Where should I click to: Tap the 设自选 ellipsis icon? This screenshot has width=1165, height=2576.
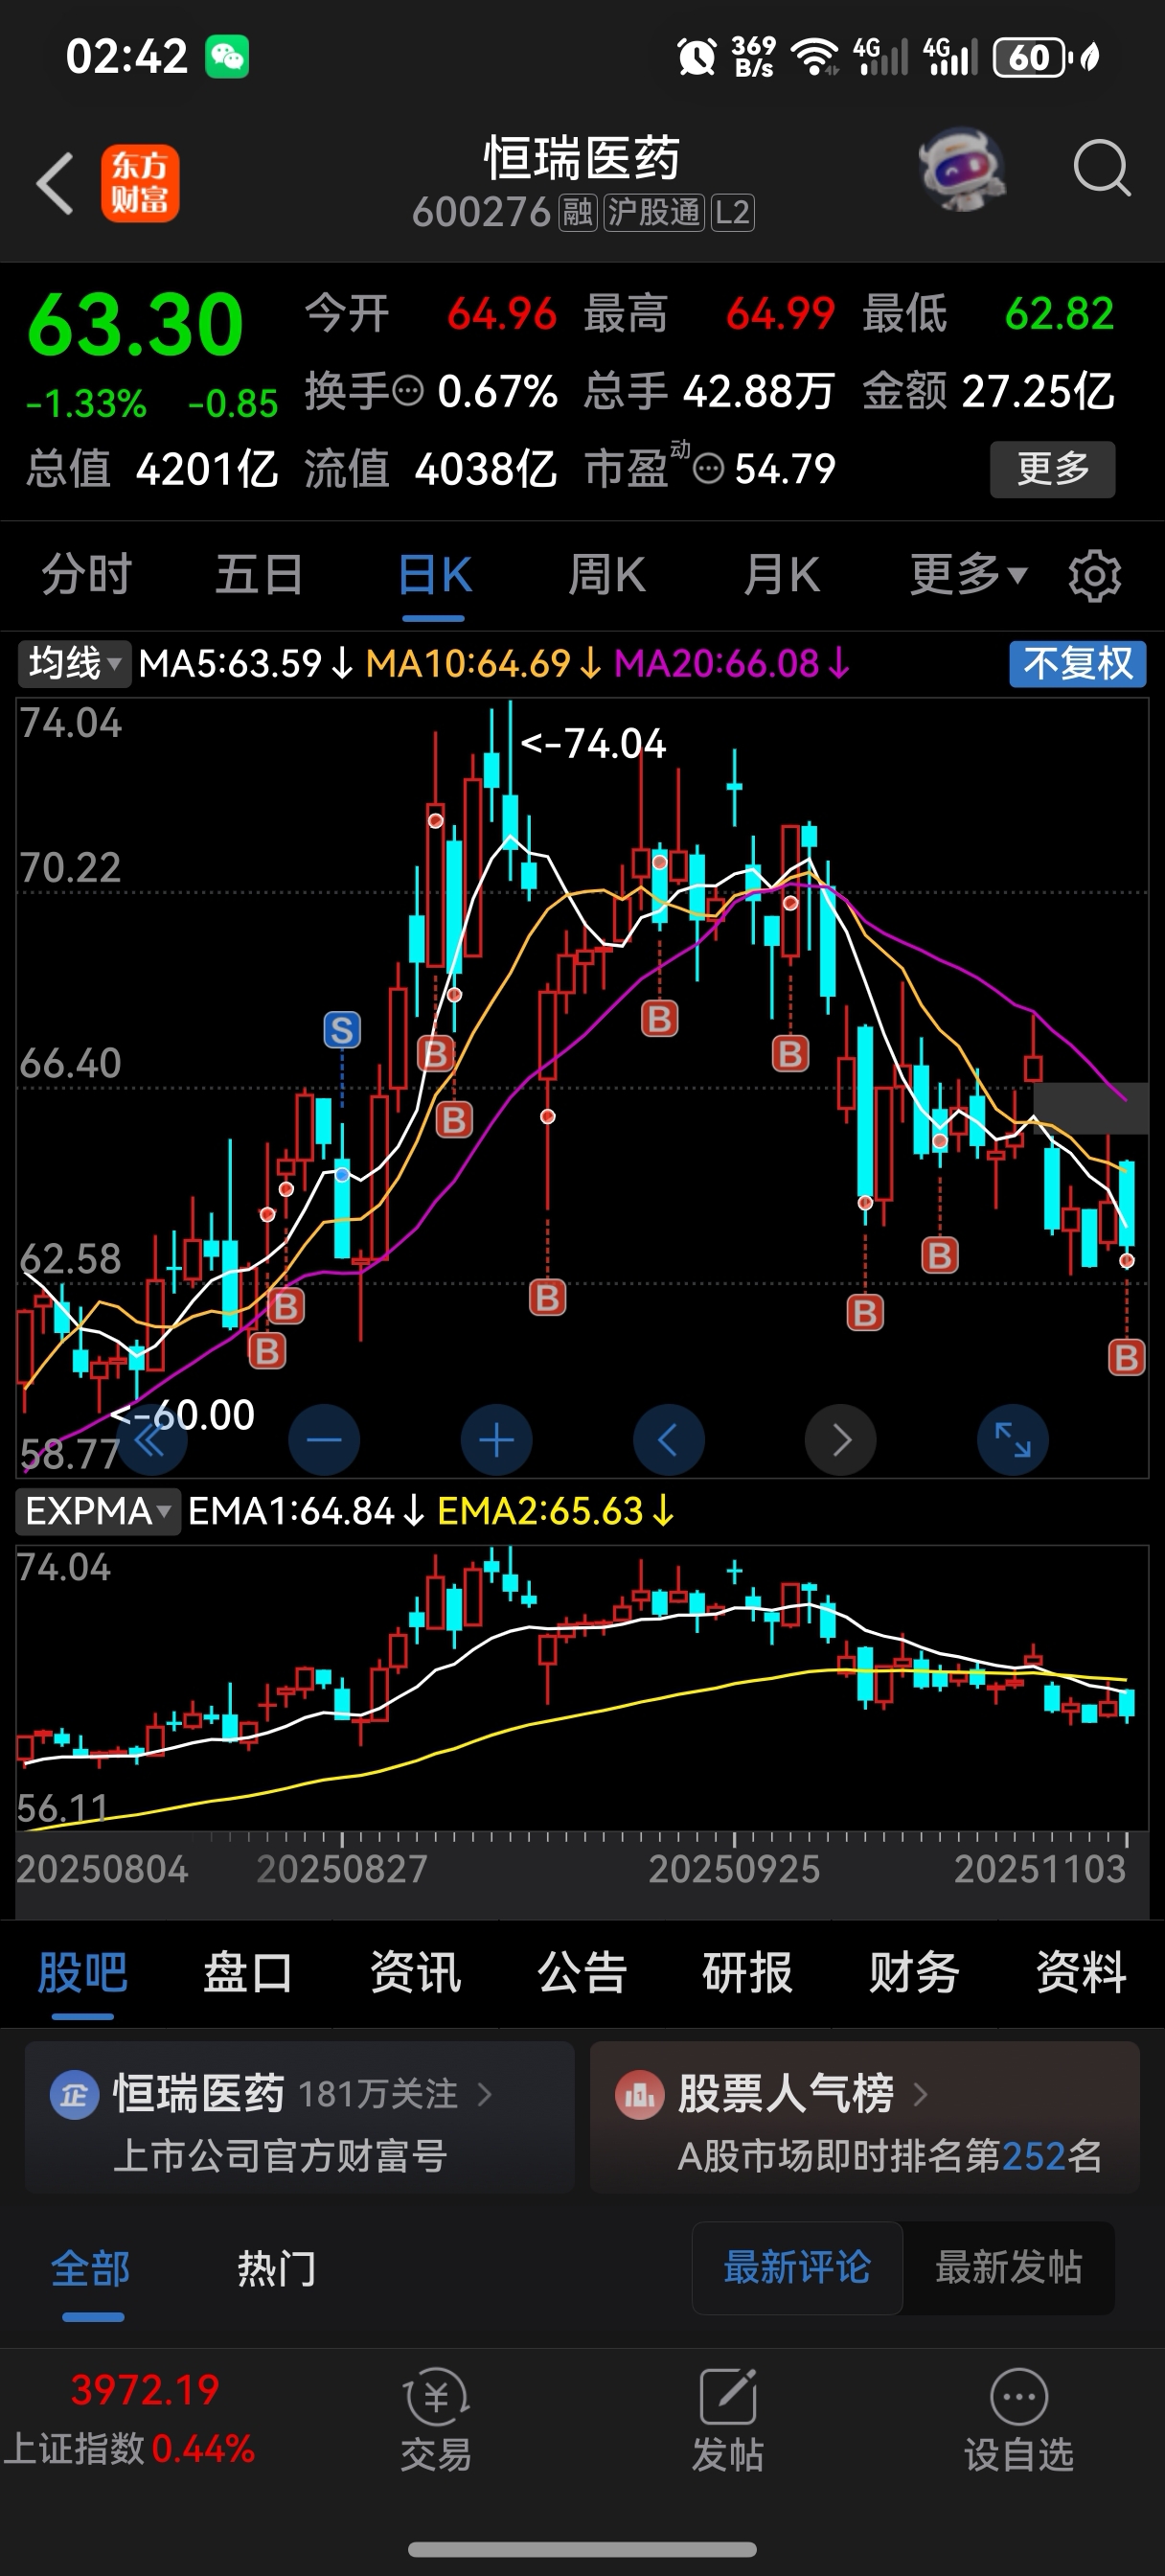[x=1019, y=2396]
